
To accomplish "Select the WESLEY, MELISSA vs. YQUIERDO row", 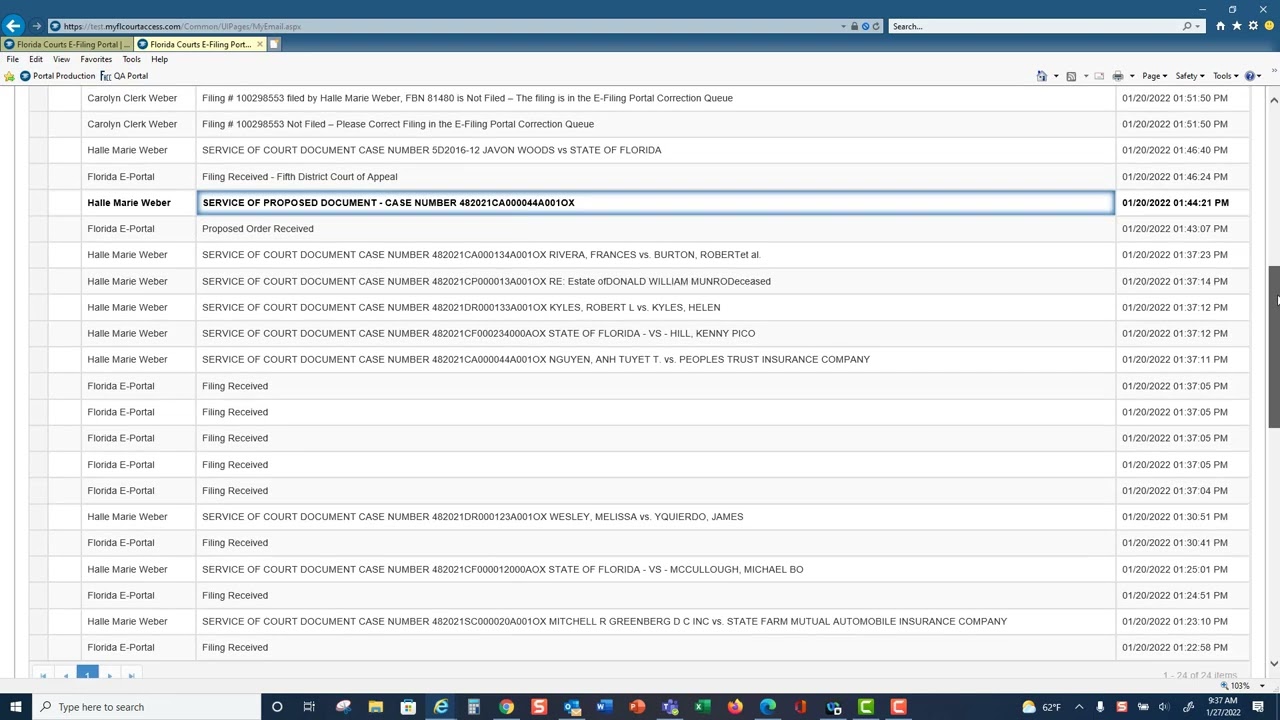I will [640, 517].
